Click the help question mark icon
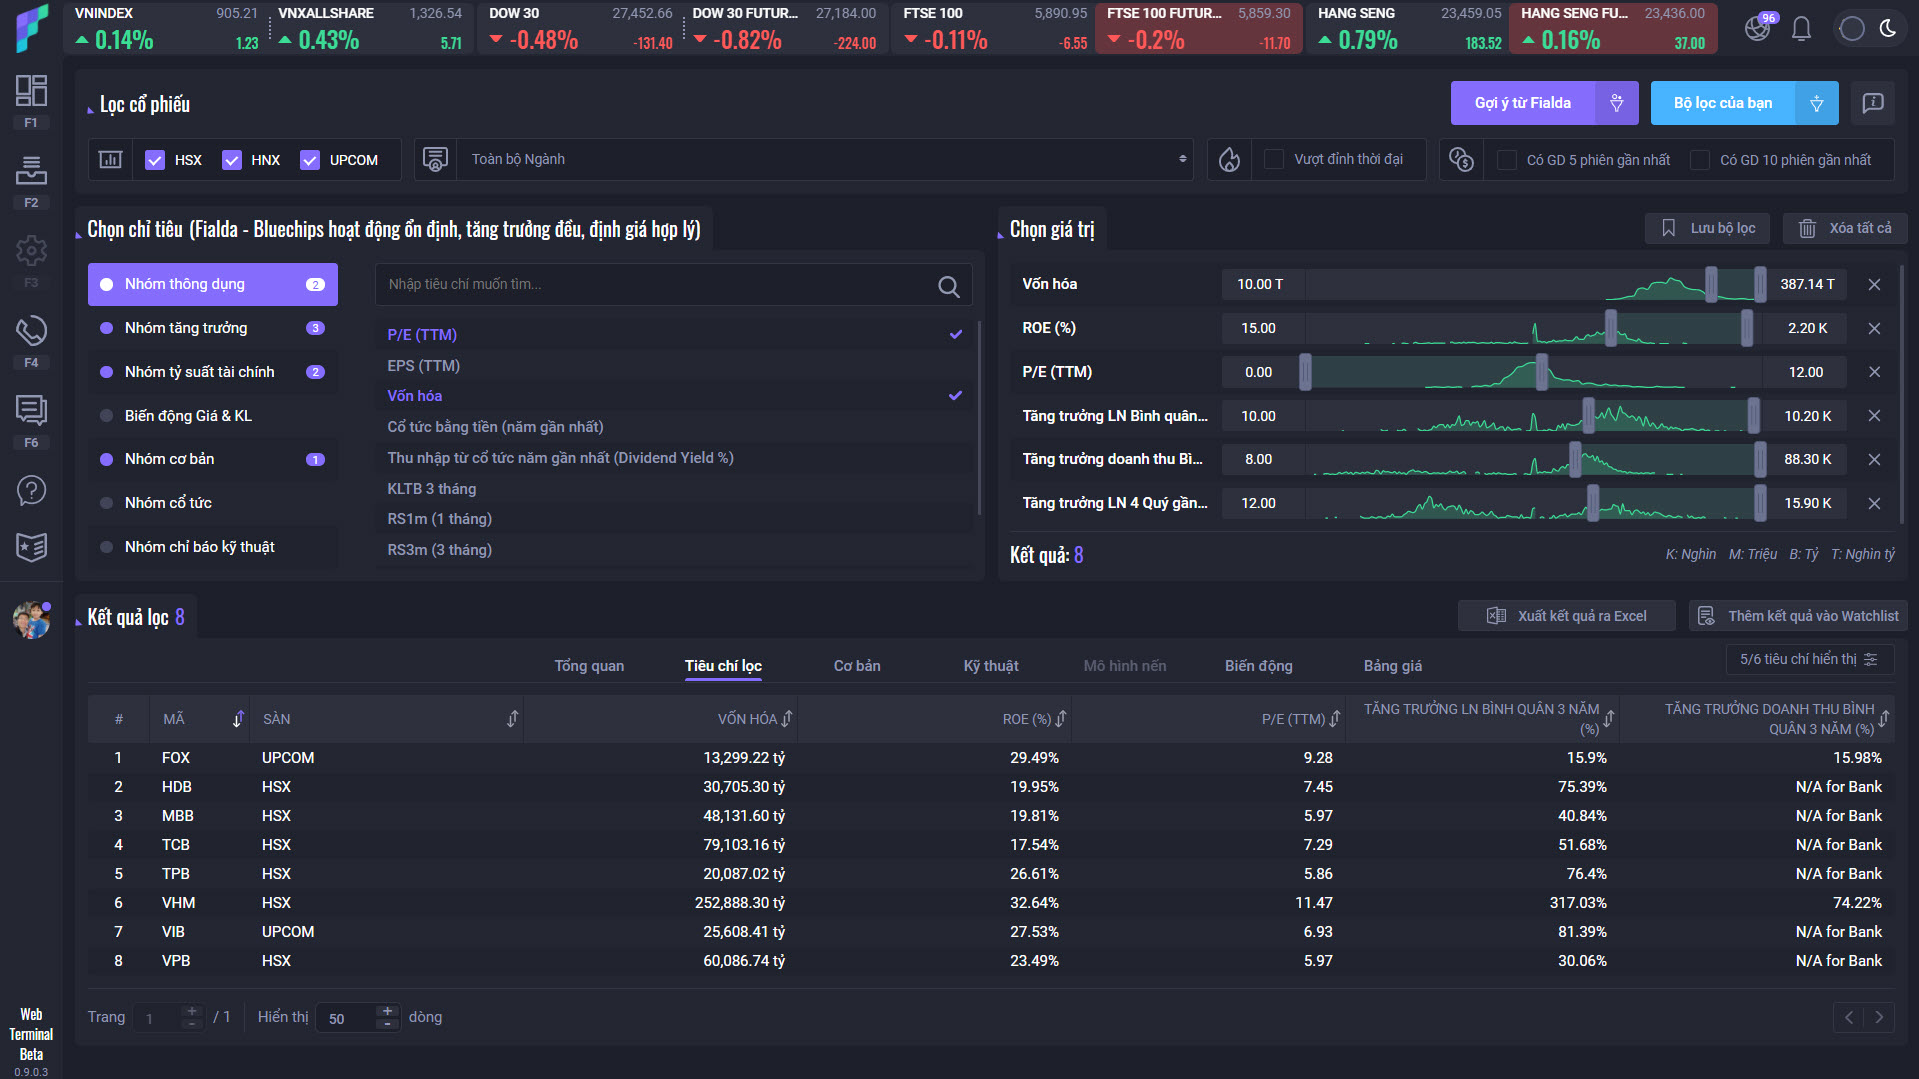1919x1079 pixels. click(x=31, y=490)
